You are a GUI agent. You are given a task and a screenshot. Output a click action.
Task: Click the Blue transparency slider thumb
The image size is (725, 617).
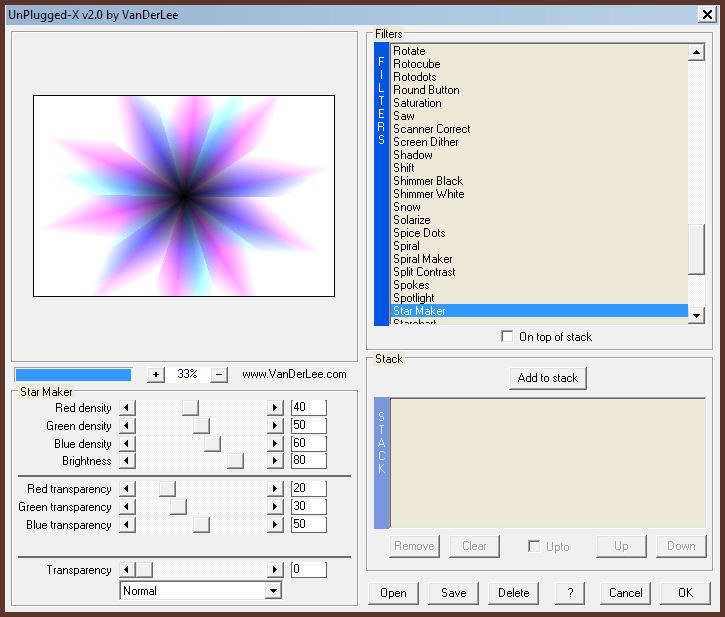pos(201,524)
